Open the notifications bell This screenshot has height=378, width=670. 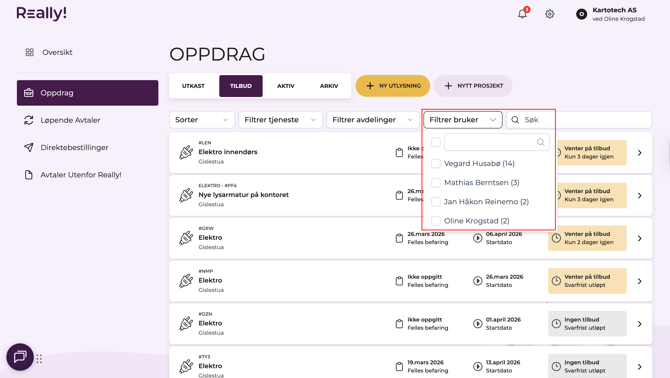point(522,14)
